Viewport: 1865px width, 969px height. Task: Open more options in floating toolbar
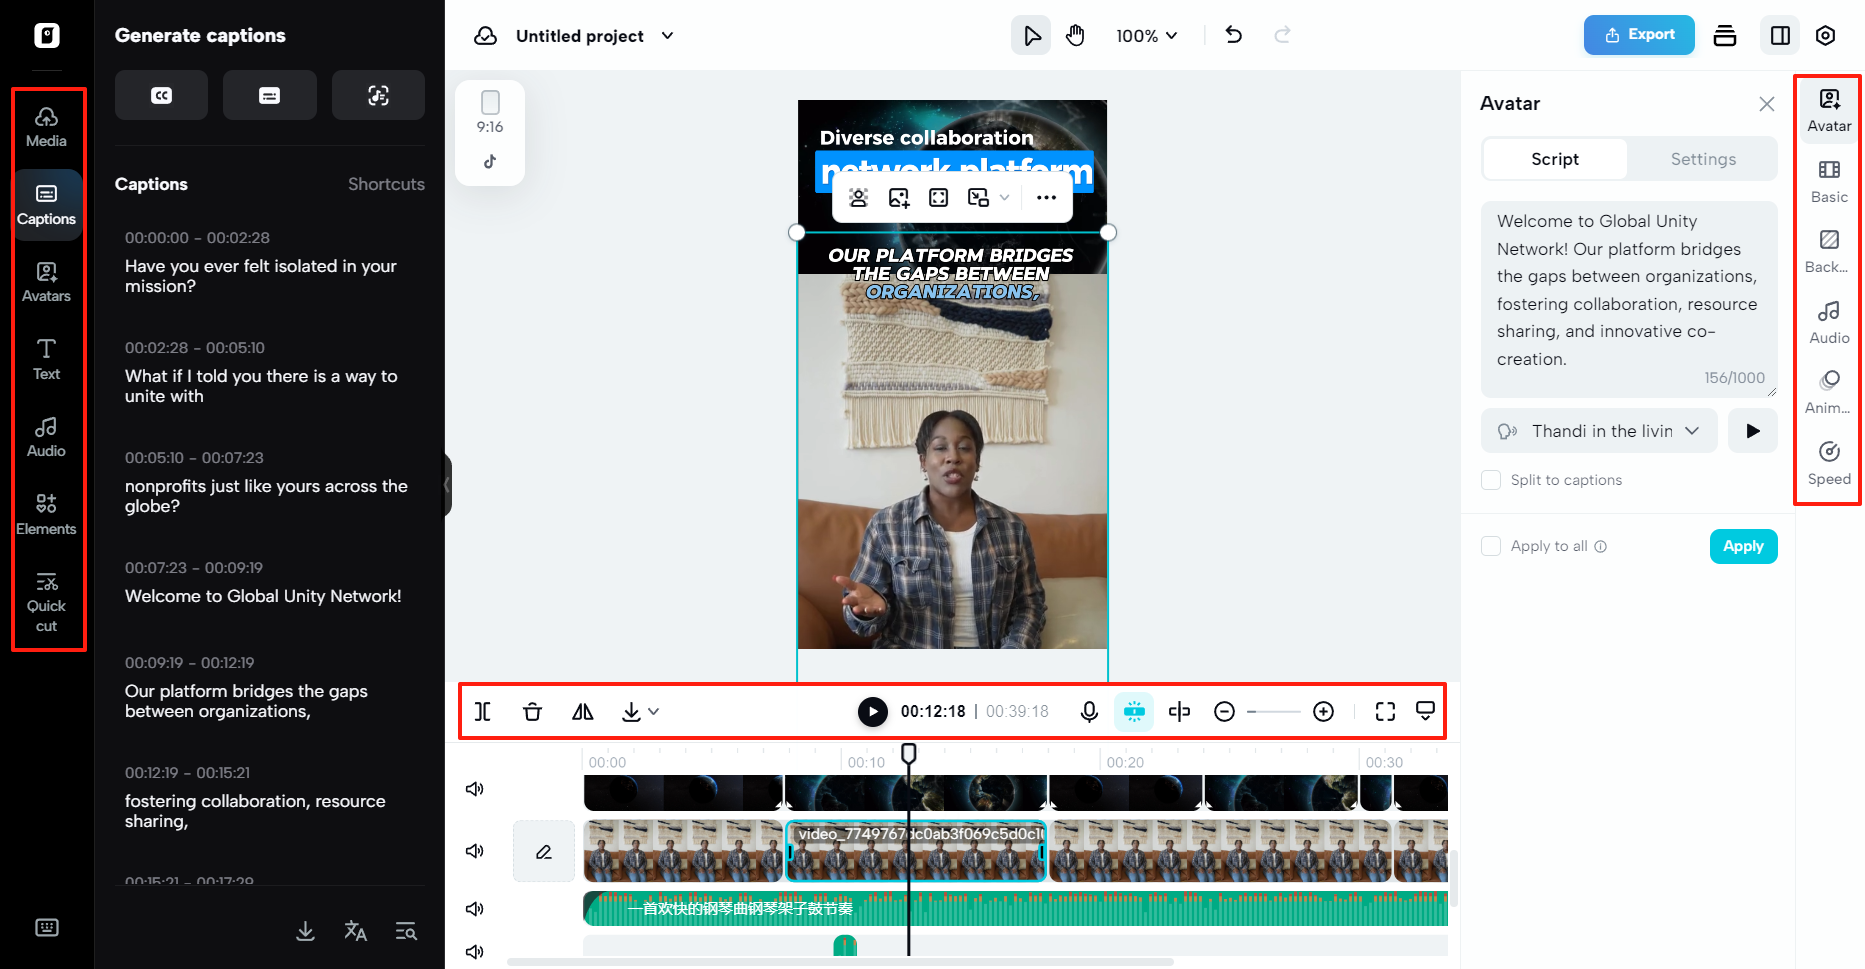[1046, 198]
